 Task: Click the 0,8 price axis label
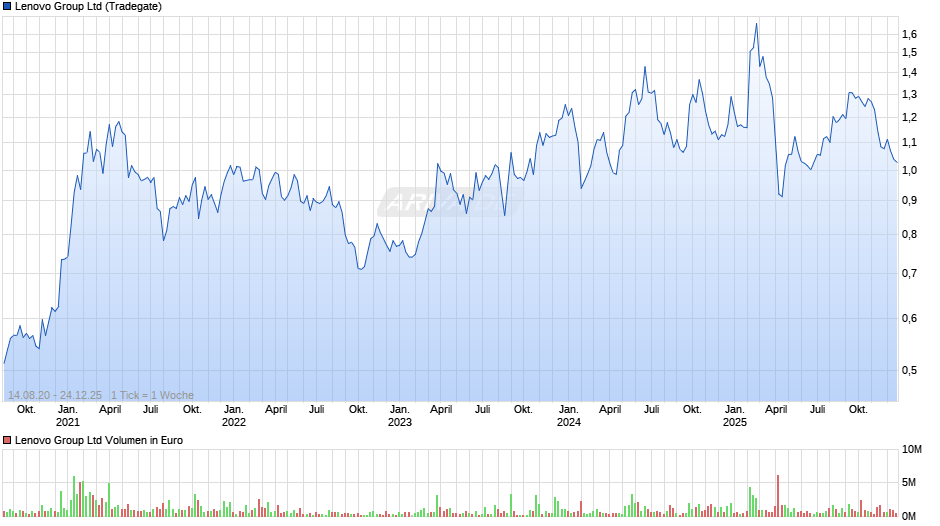point(909,235)
